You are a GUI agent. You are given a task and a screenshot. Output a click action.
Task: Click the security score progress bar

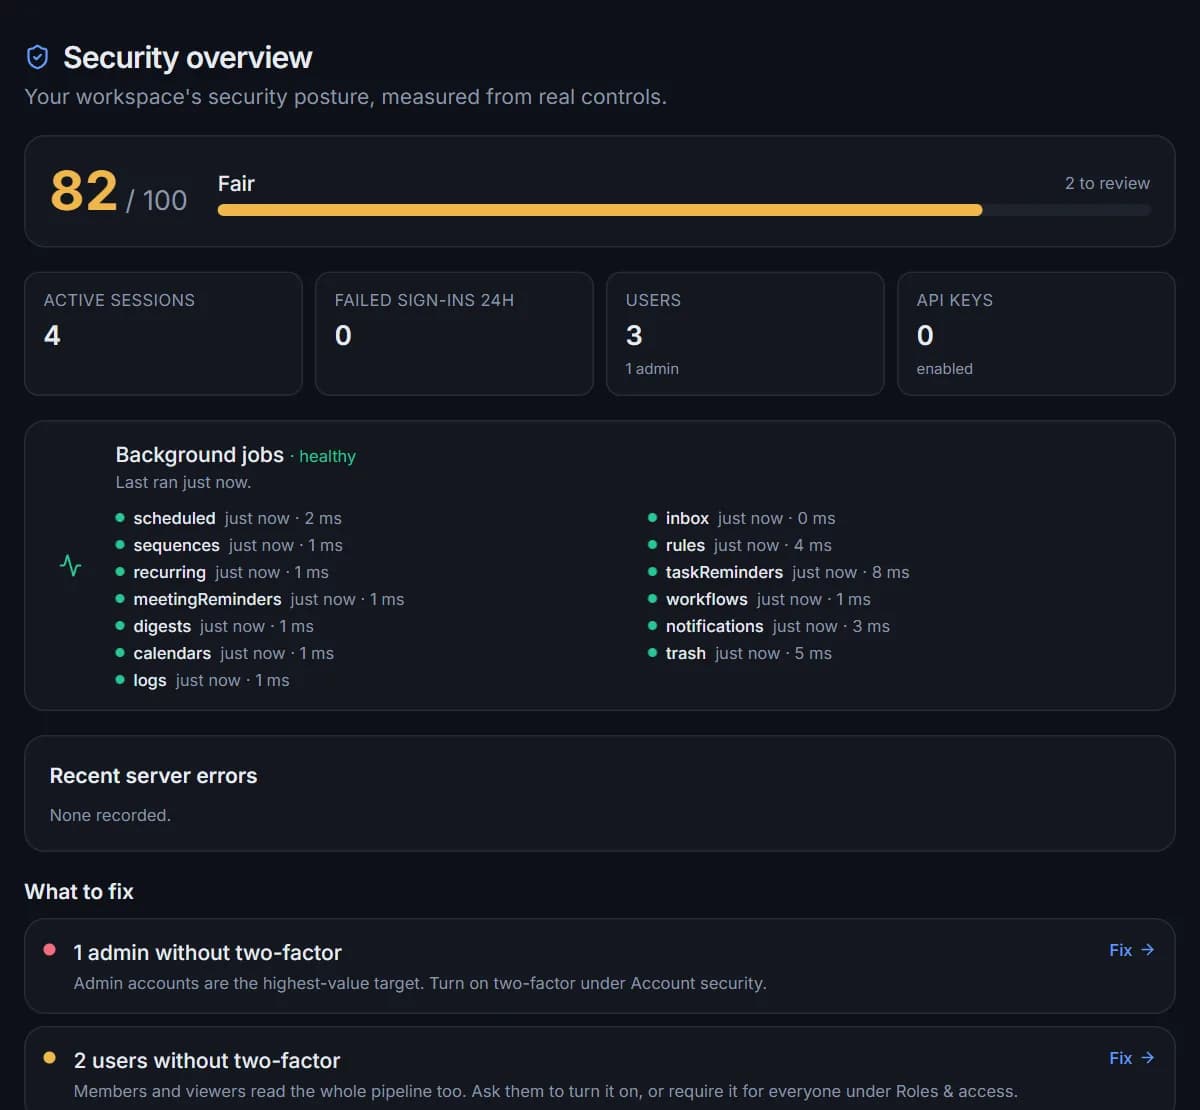point(684,210)
